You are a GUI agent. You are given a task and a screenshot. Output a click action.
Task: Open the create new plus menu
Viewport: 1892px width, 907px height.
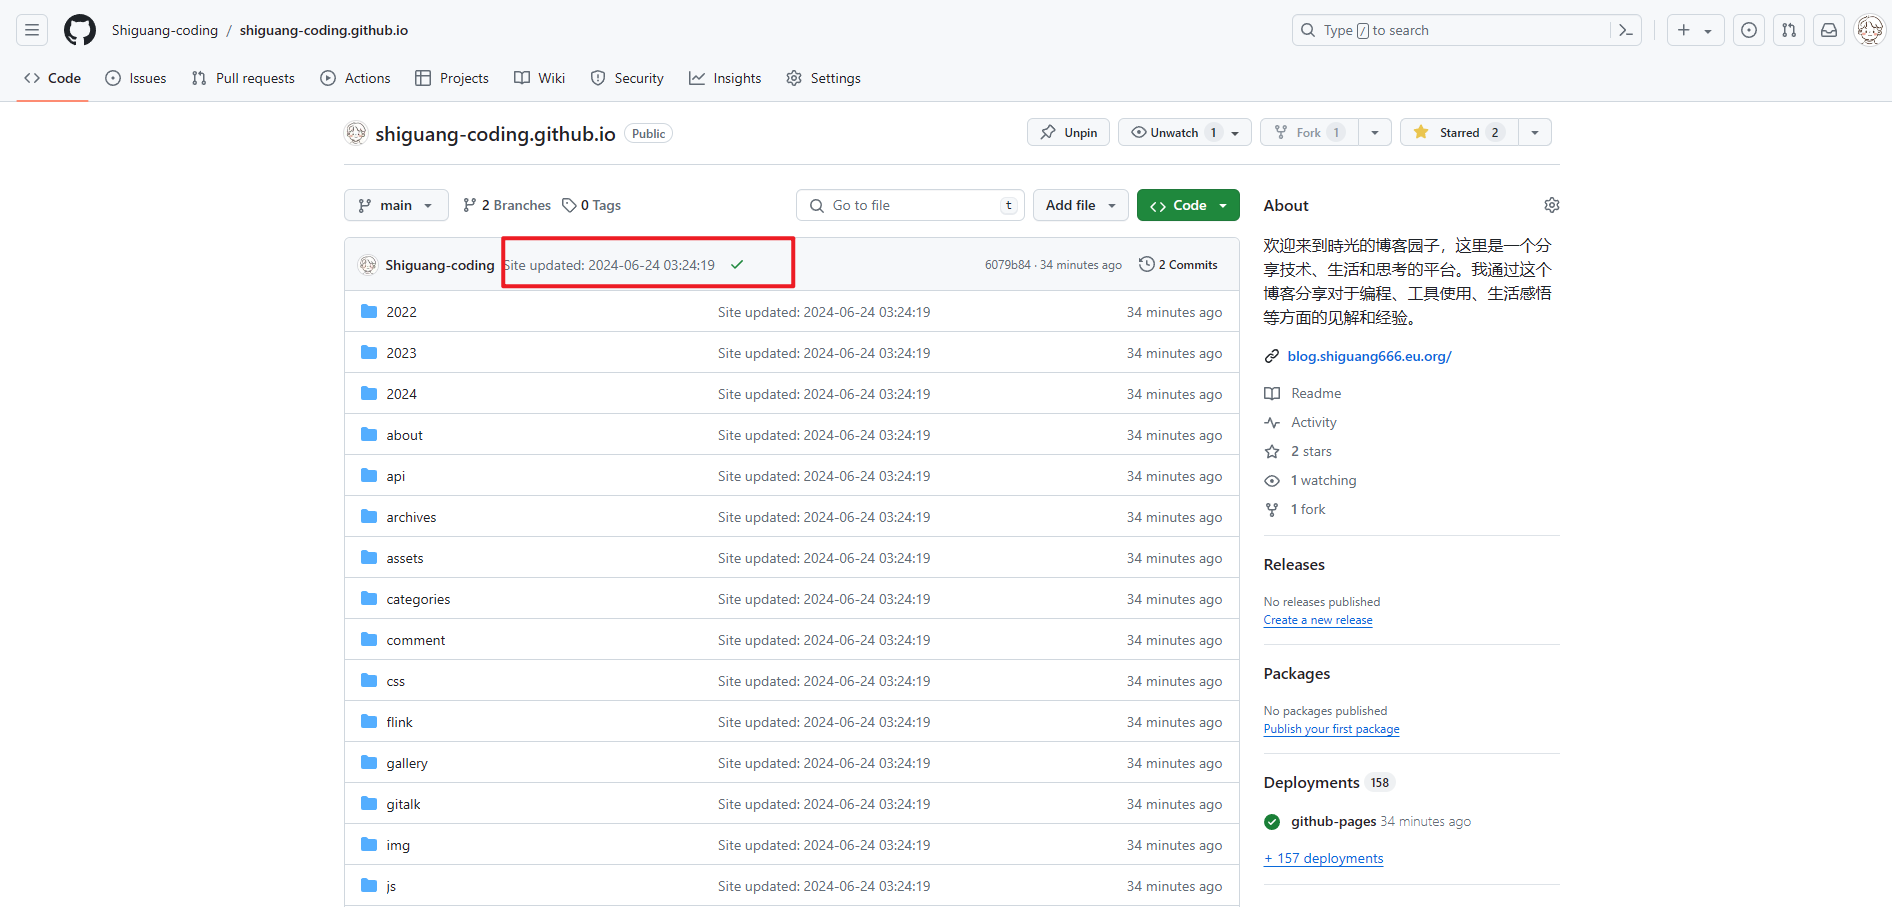pos(1695,30)
